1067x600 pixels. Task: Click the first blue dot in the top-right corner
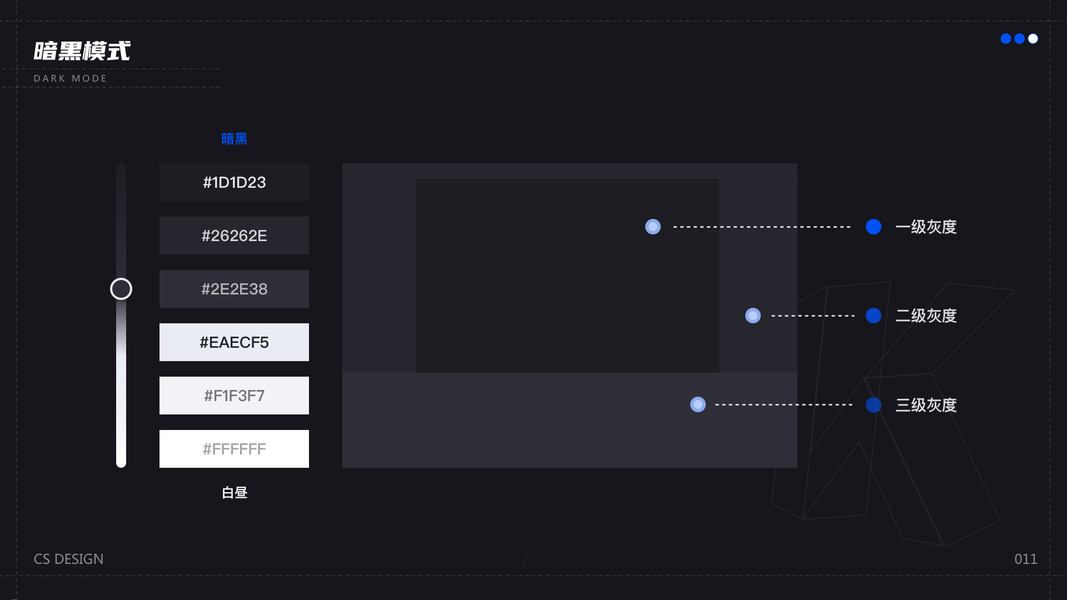coord(1006,39)
